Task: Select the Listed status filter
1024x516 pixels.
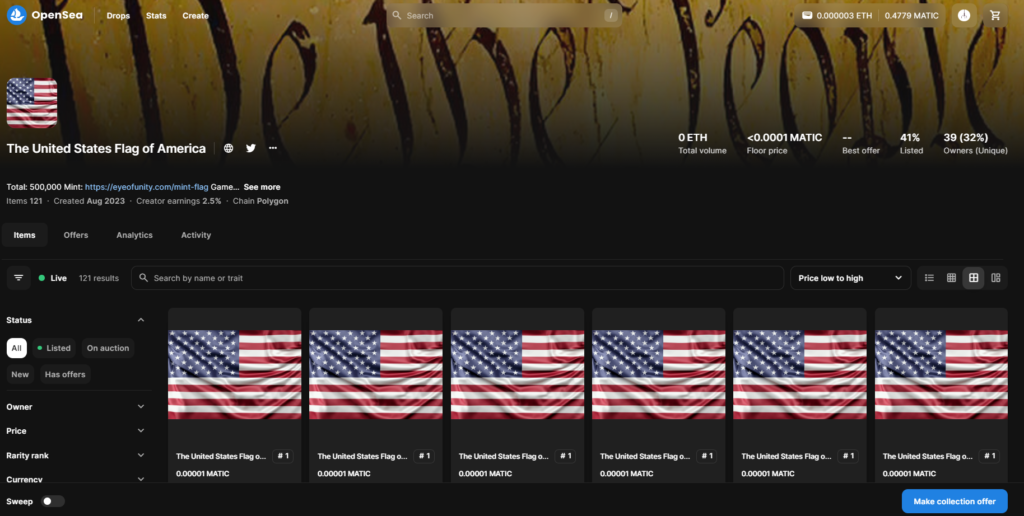Action: tap(54, 348)
